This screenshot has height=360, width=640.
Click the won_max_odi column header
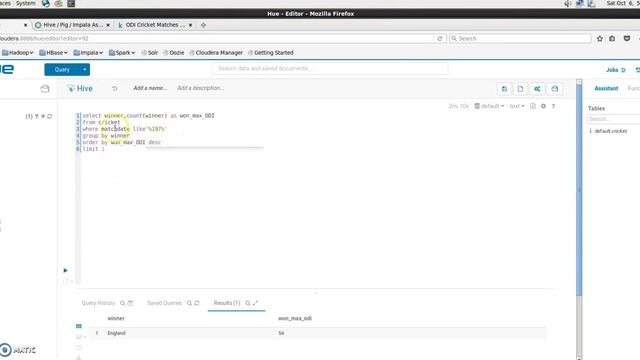(295, 318)
